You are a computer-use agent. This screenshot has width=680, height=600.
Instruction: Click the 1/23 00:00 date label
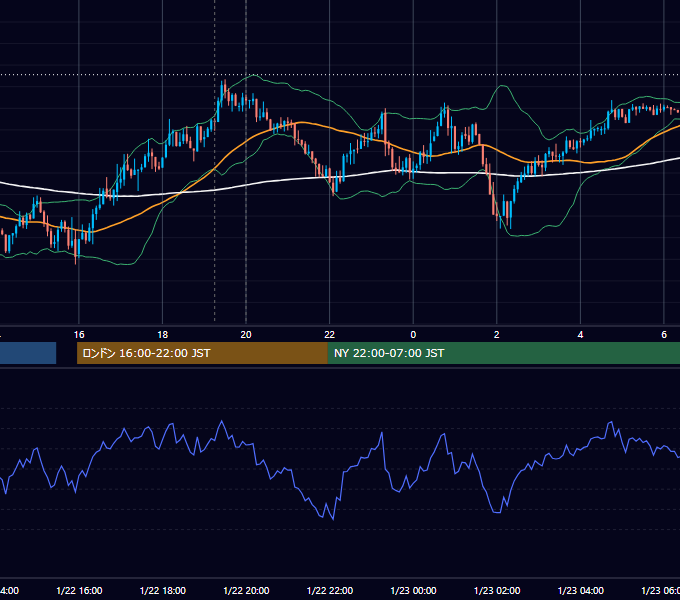point(413,590)
